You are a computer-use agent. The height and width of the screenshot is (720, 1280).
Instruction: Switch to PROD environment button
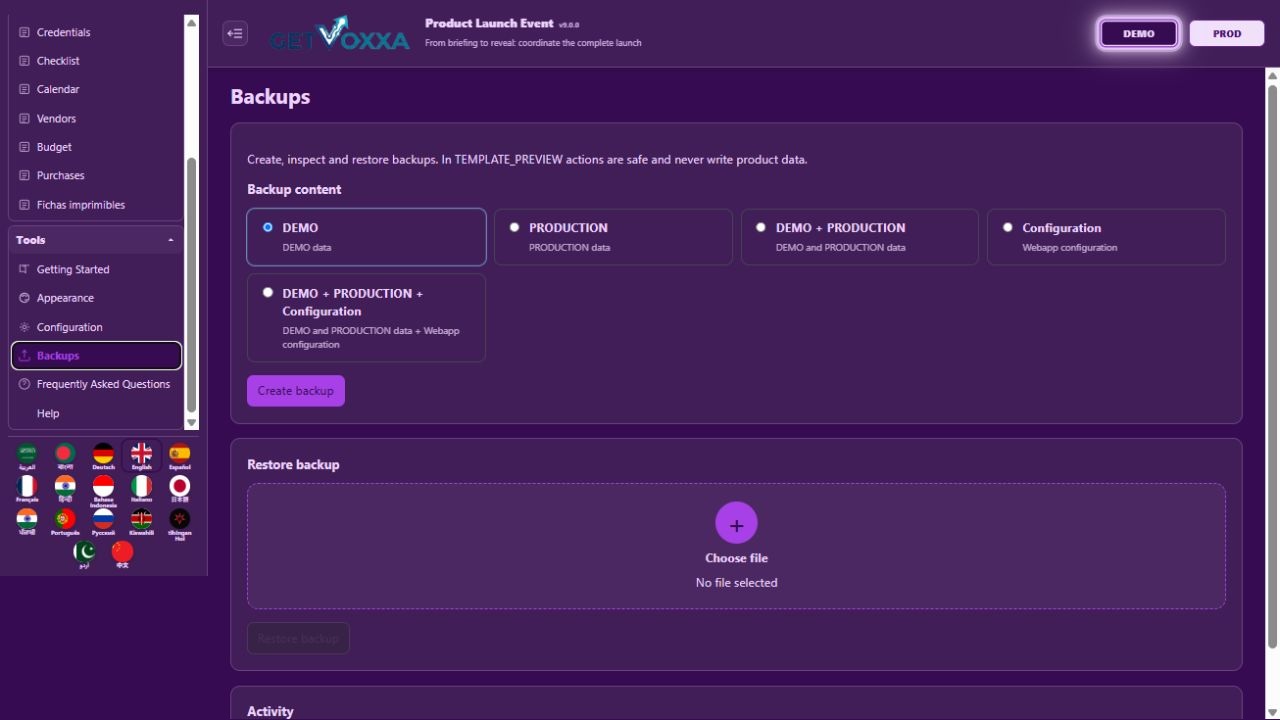coord(1227,33)
